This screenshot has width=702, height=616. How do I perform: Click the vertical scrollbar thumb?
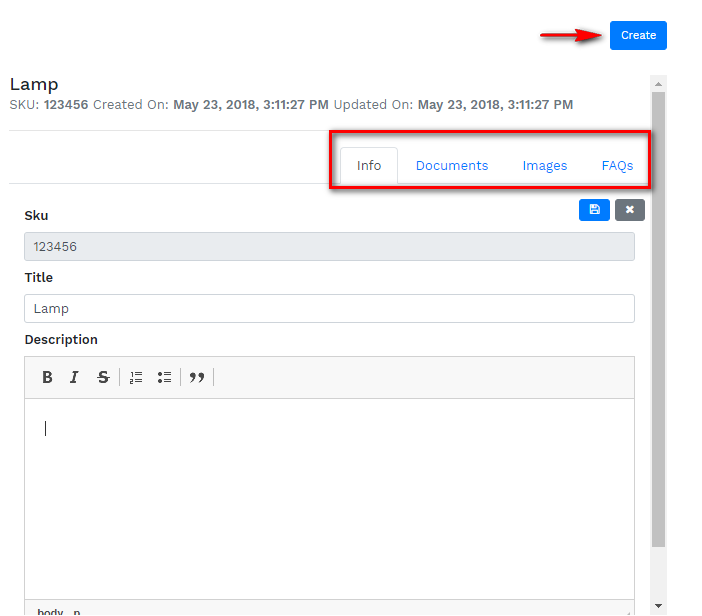tap(658, 320)
